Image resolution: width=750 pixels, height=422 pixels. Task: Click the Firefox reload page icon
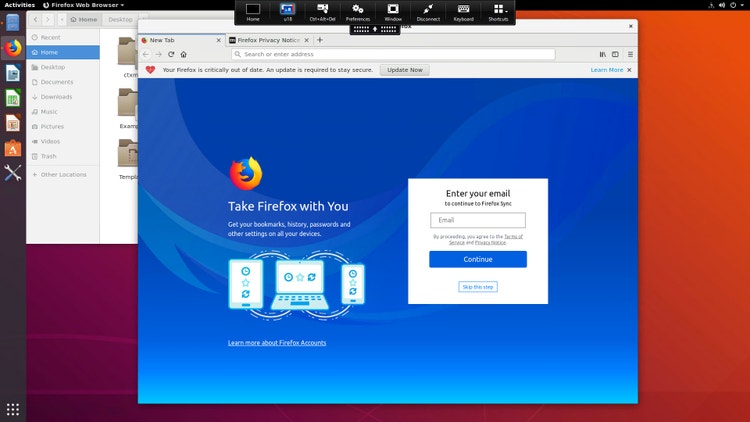tap(171, 54)
